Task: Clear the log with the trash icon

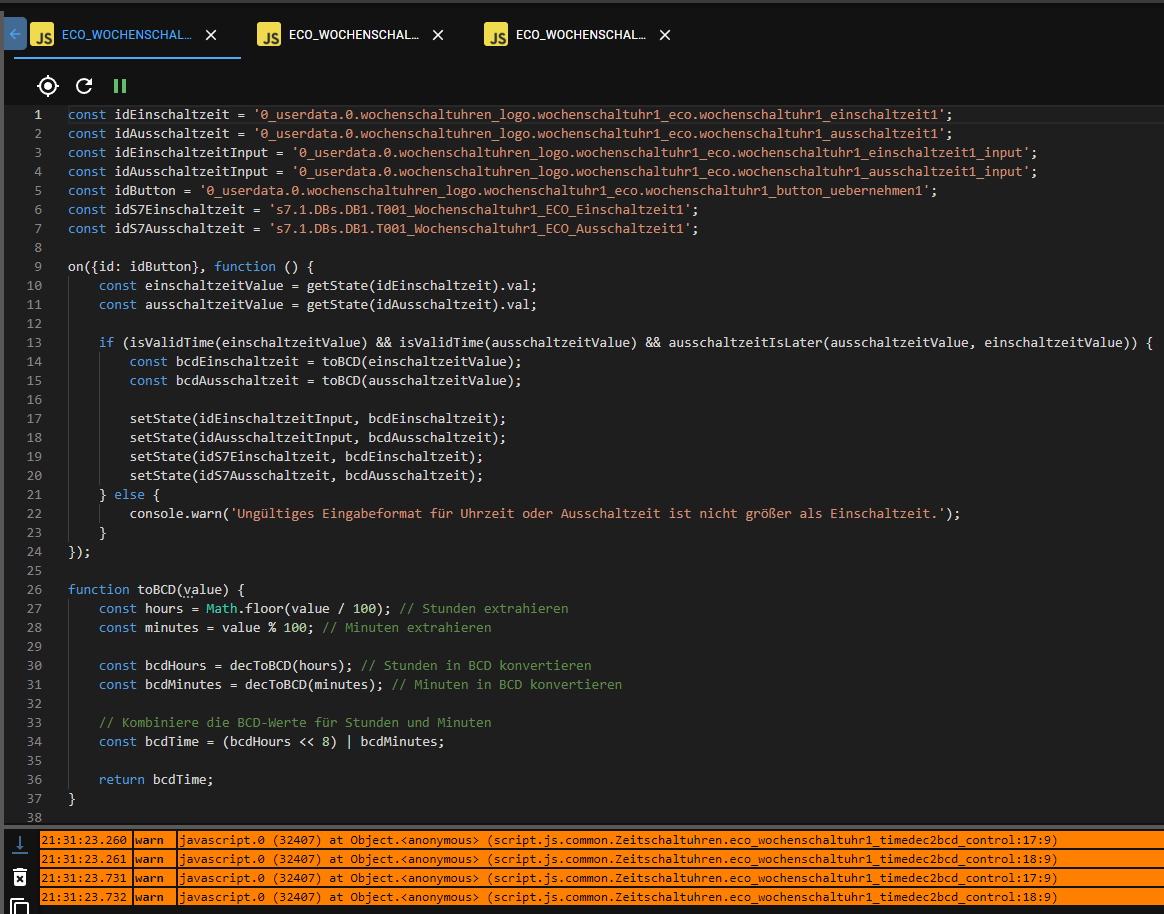Action: 19,876
